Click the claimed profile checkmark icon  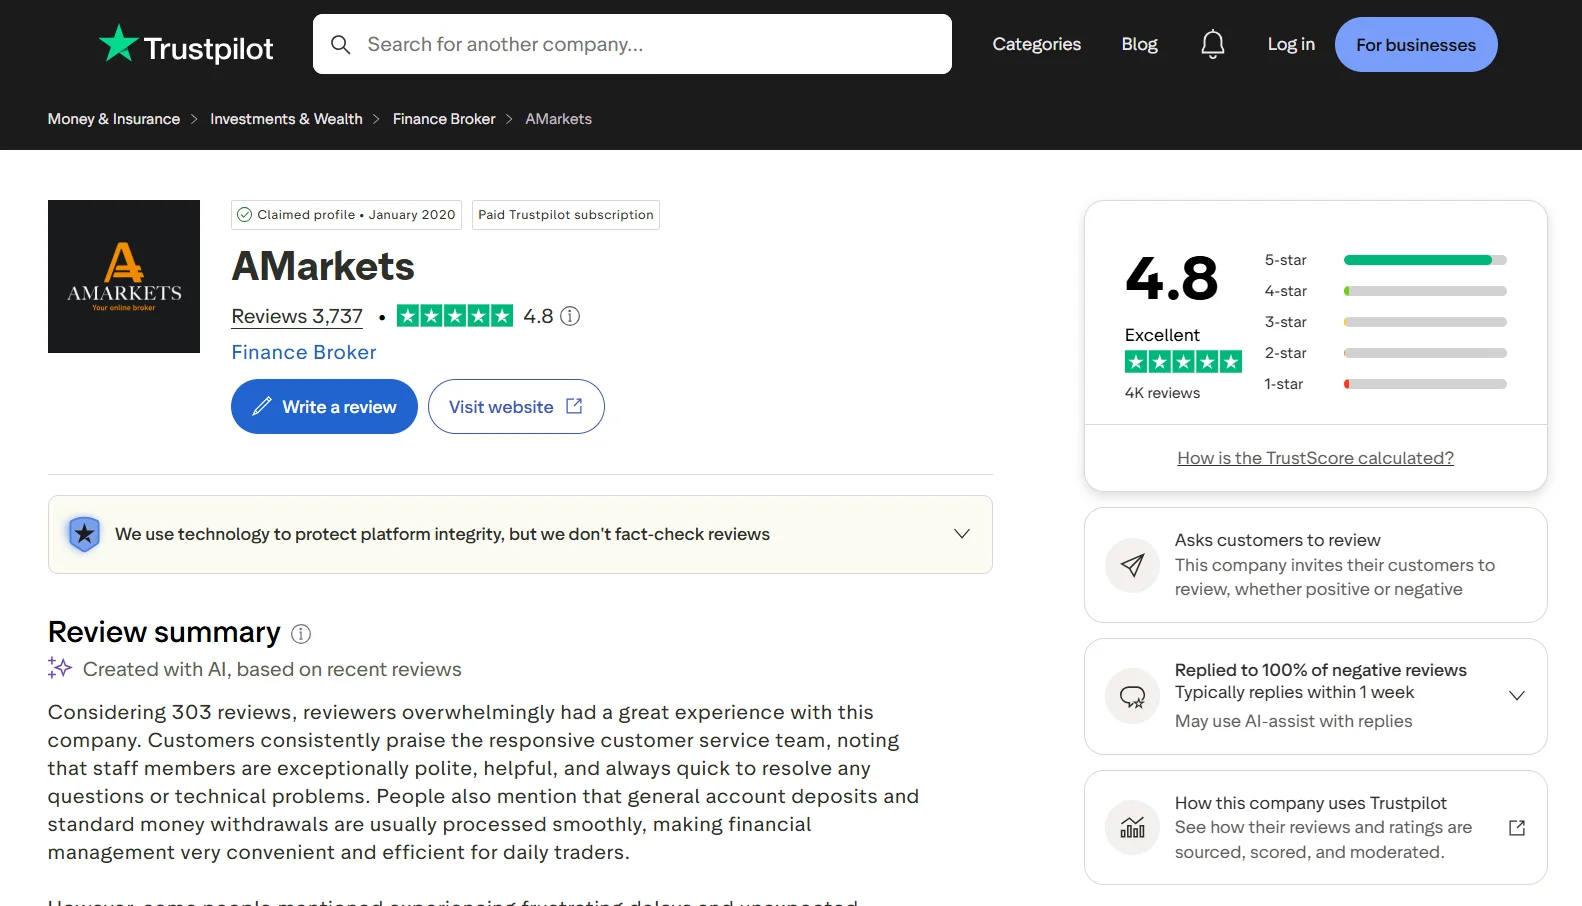click(244, 215)
